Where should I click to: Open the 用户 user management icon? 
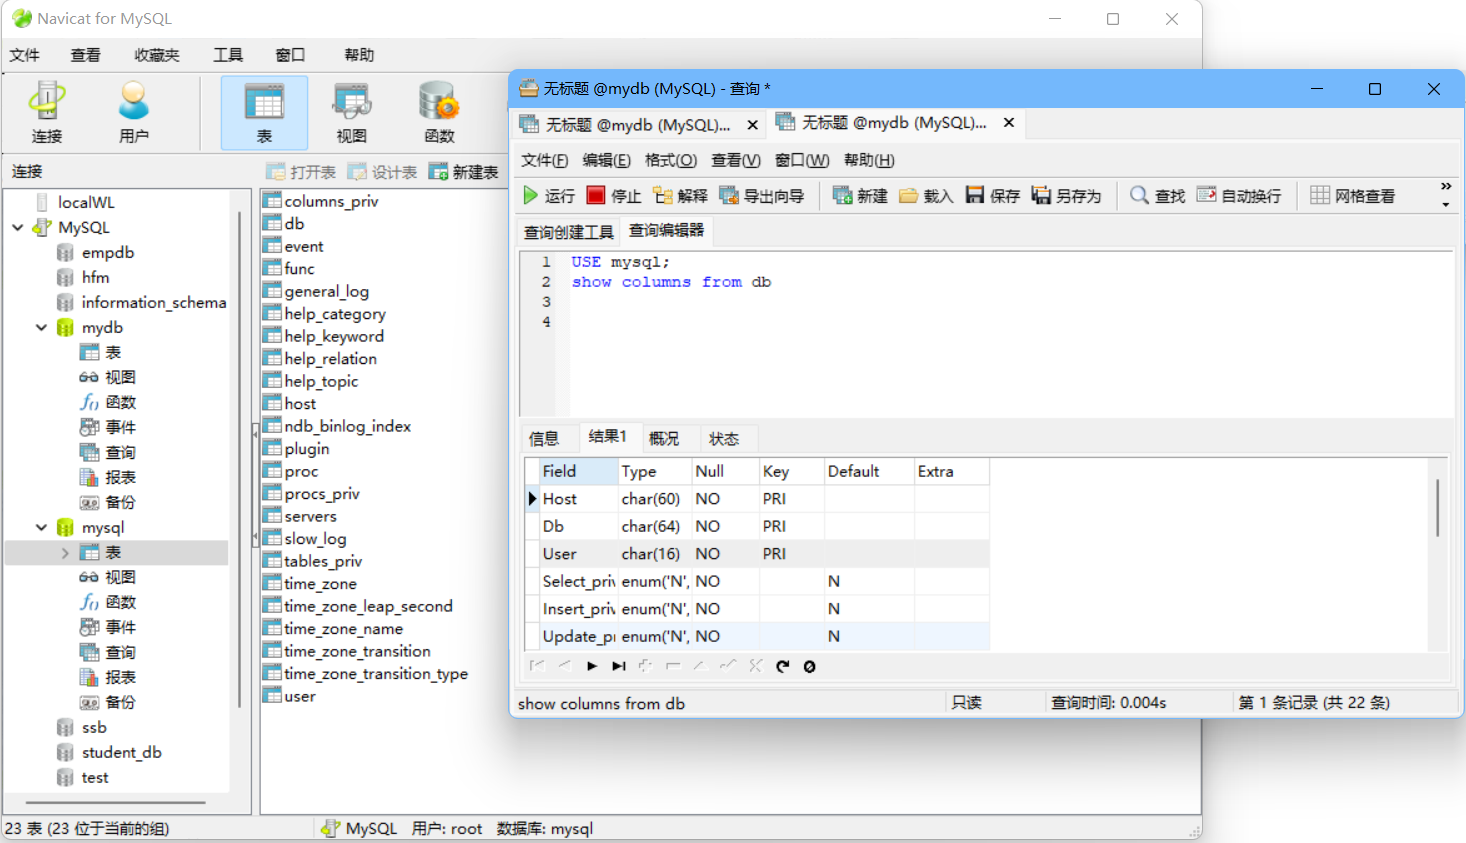point(133,112)
